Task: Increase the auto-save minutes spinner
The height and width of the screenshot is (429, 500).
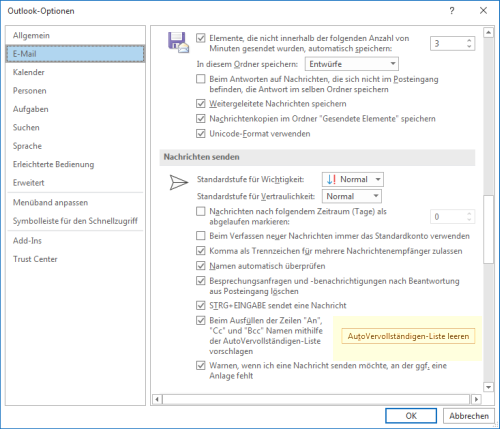Action: (x=469, y=41)
